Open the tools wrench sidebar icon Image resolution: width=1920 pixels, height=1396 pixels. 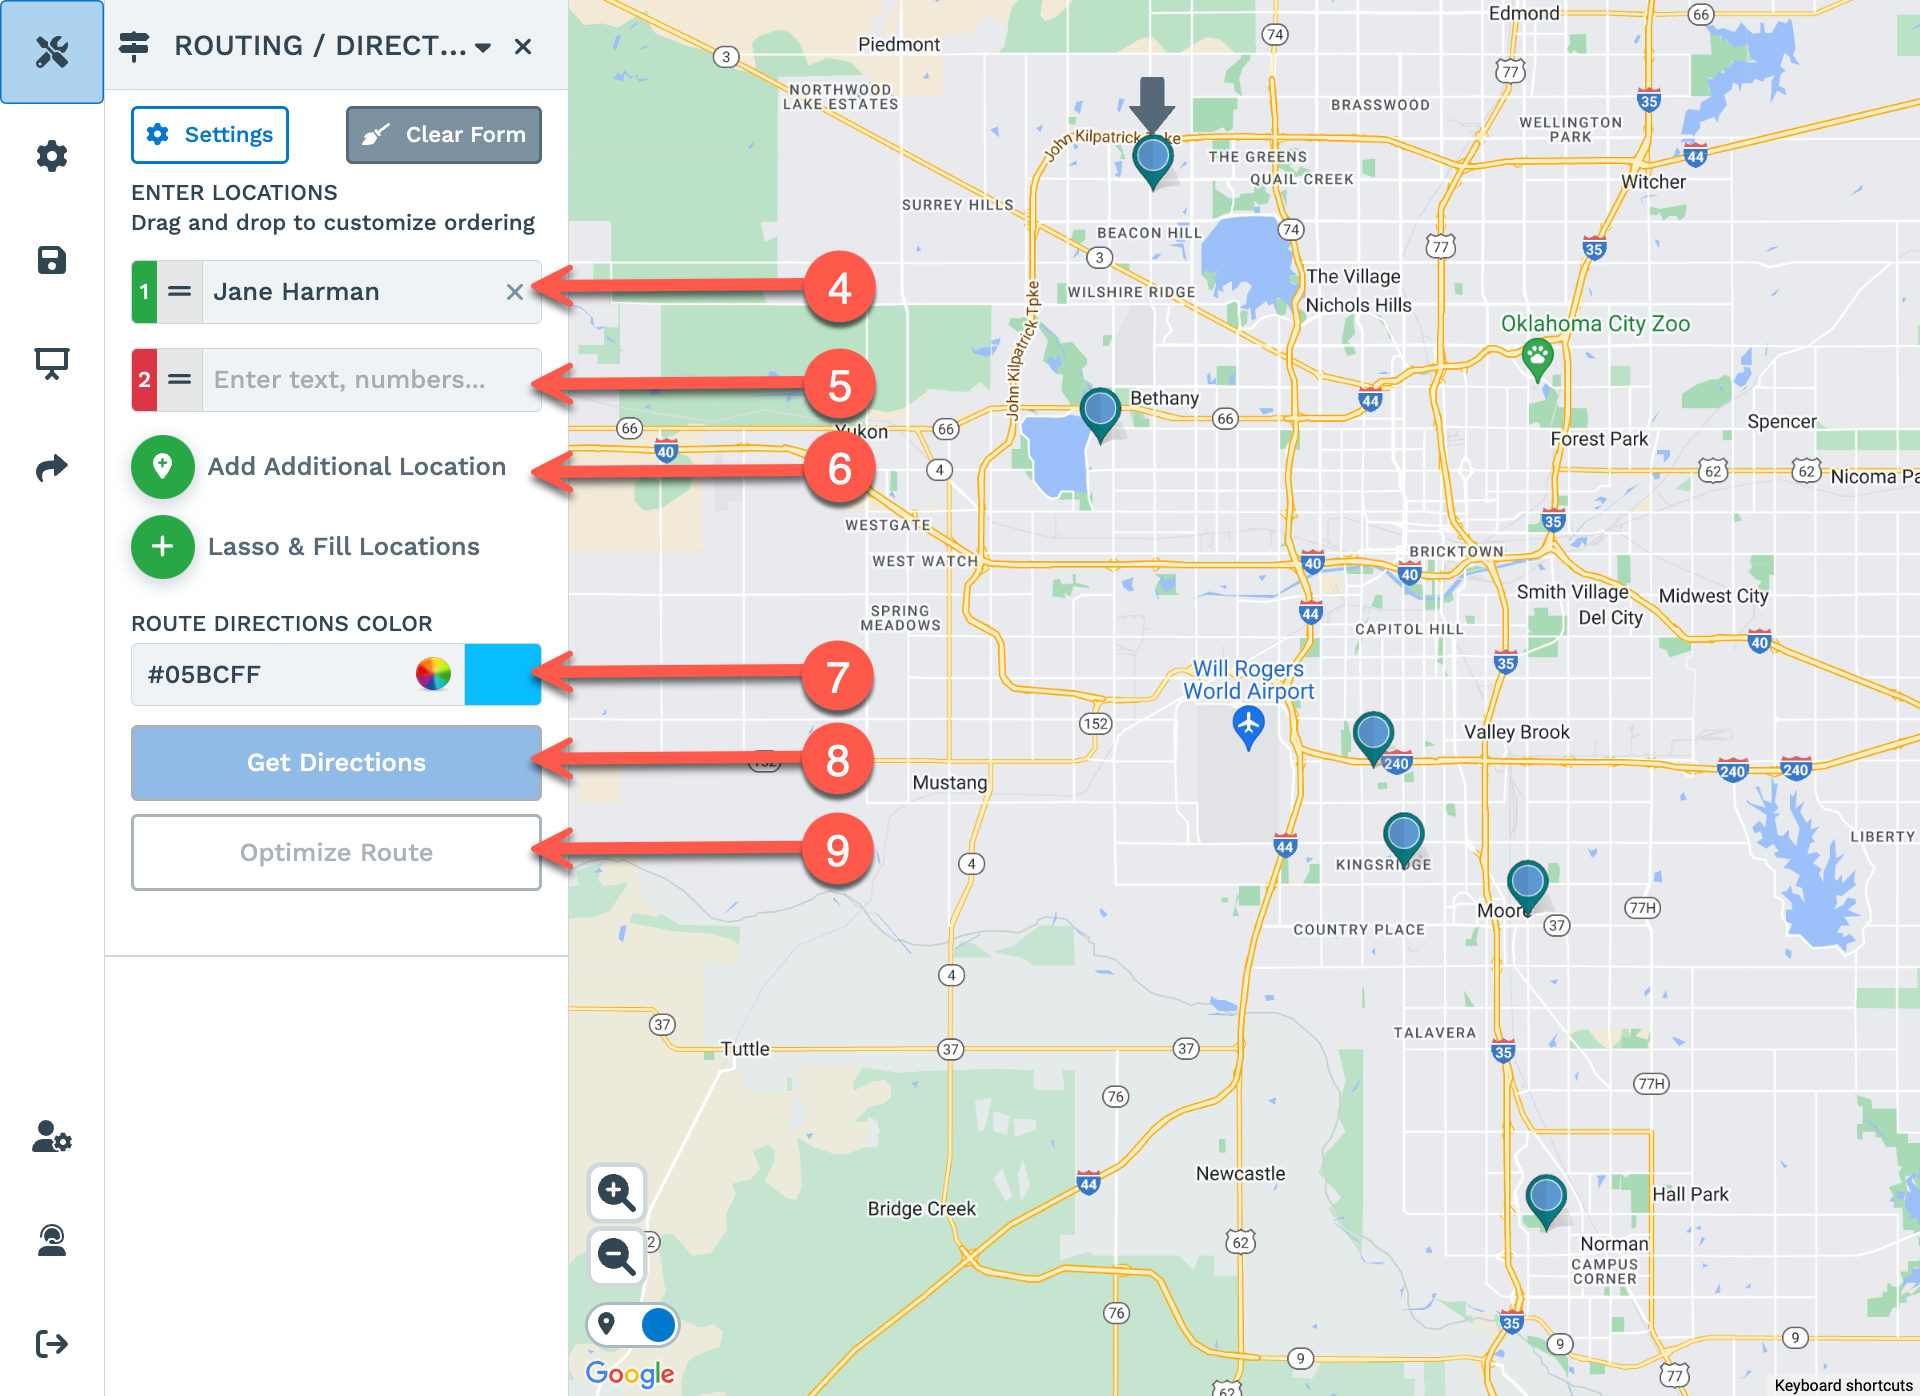(52, 52)
